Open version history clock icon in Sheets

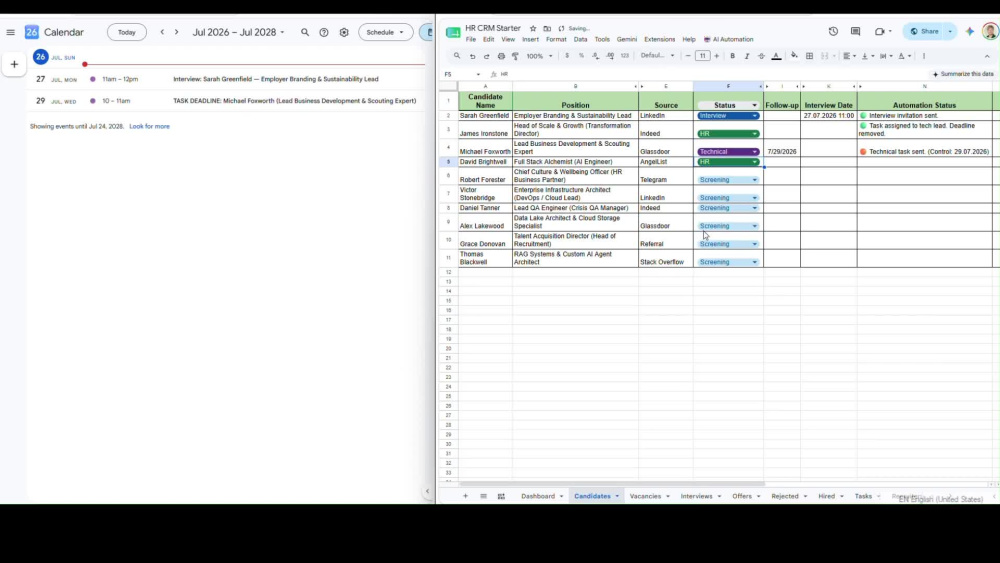833,31
